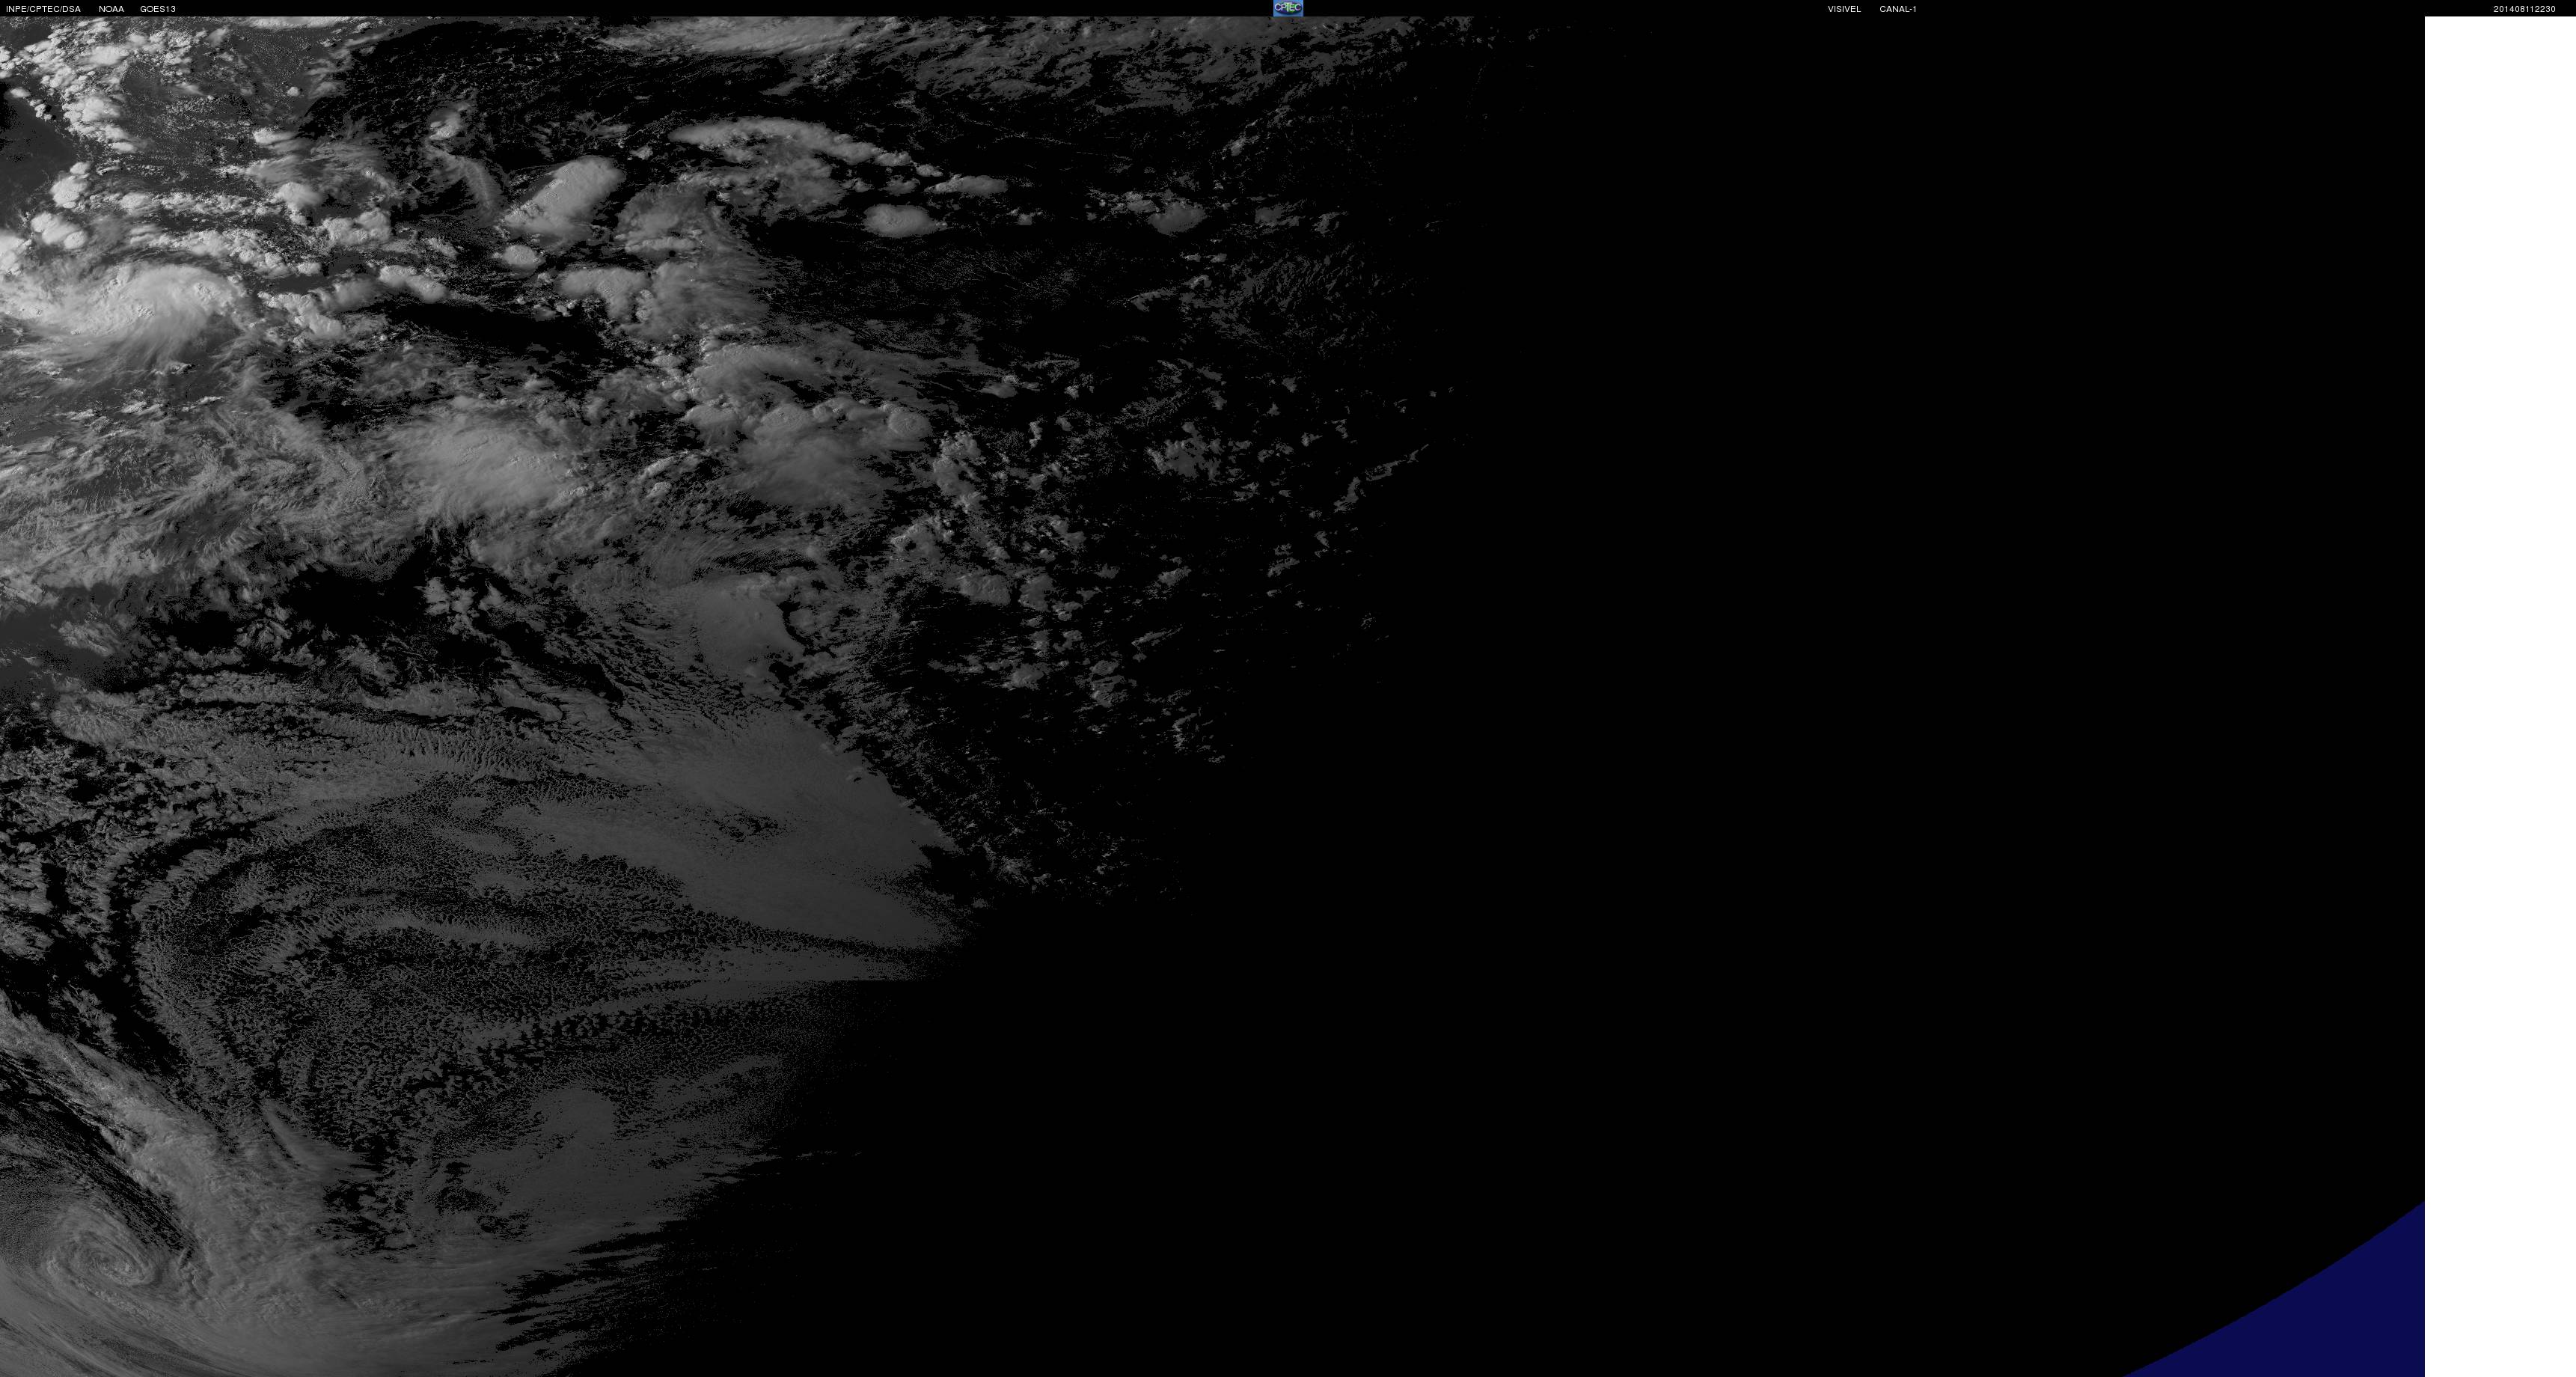
Task: Click the CPTEC logo in header
Action: (x=1288, y=8)
